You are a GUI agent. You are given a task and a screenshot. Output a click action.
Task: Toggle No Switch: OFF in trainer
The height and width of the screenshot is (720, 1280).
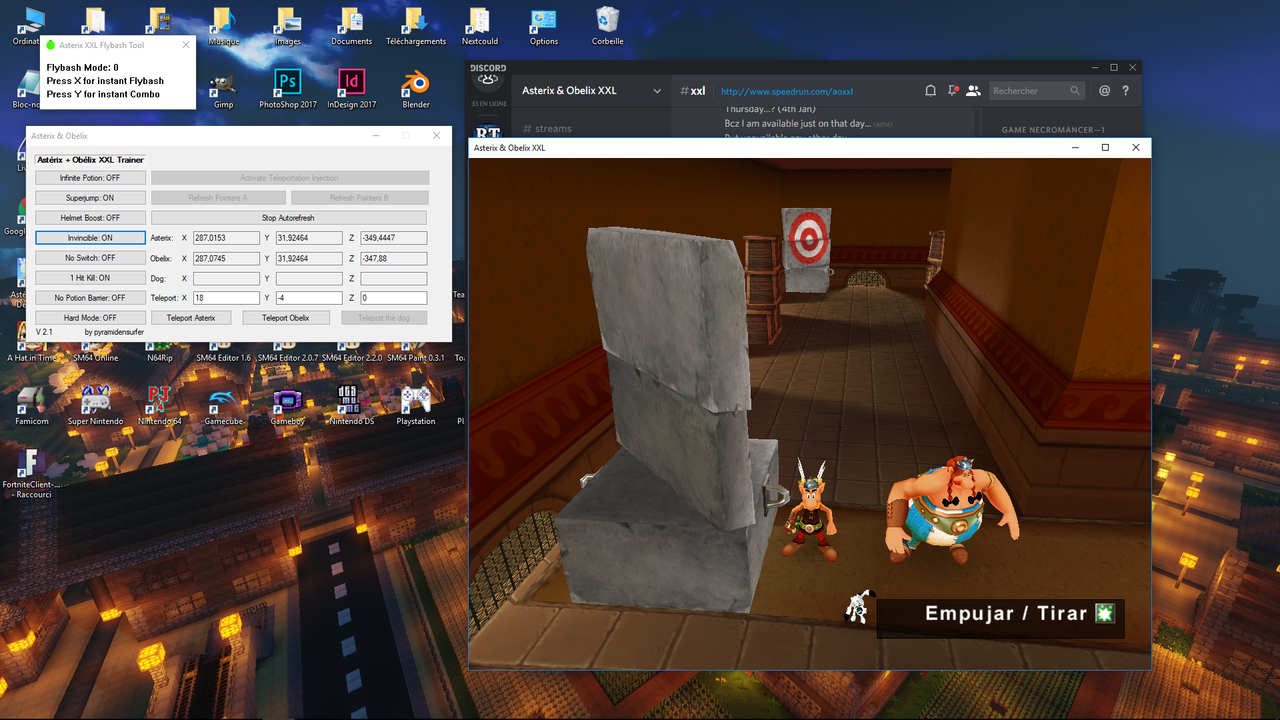point(90,258)
